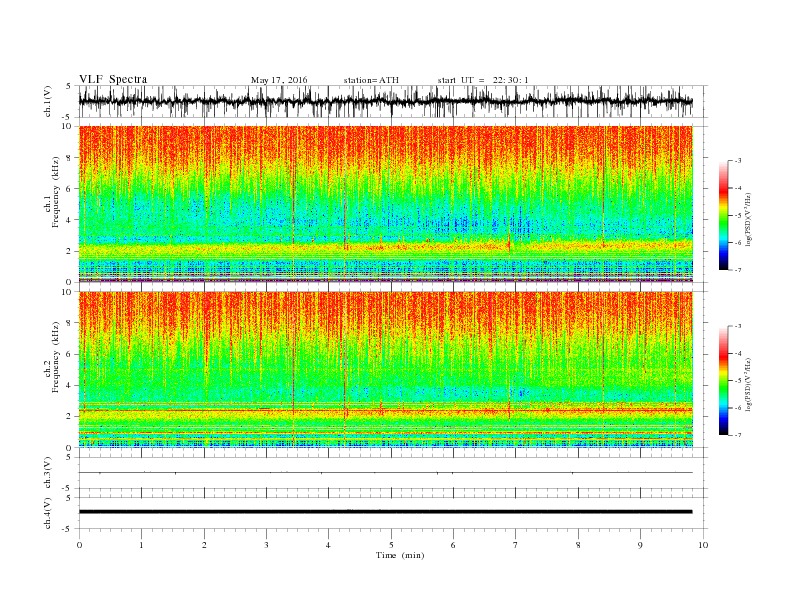Click inside the ch.1 spectrogram panel
Image resolution: width=792 pixels, height=612 pixels.
pyautogui.click(x=385, y=204)
